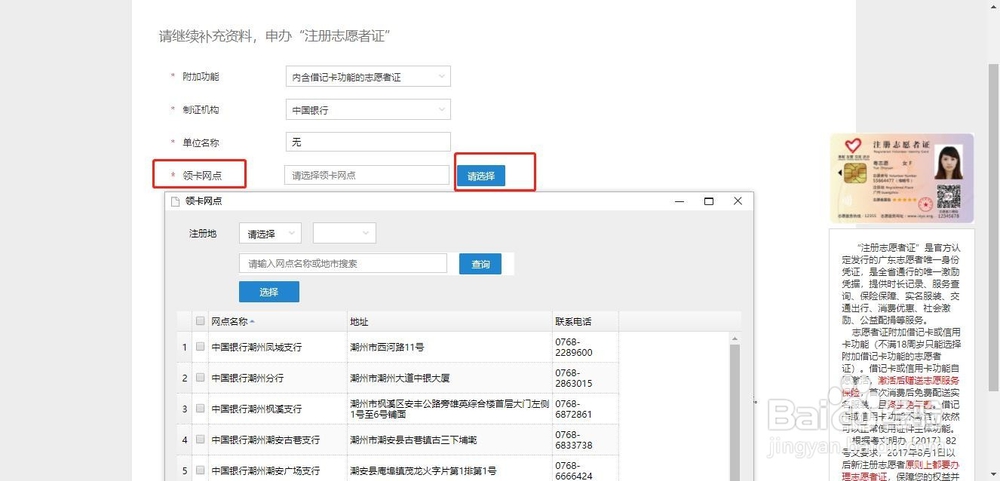Click the blue 选择 button
Screen dimensions: 1000x481
point(269,292)
